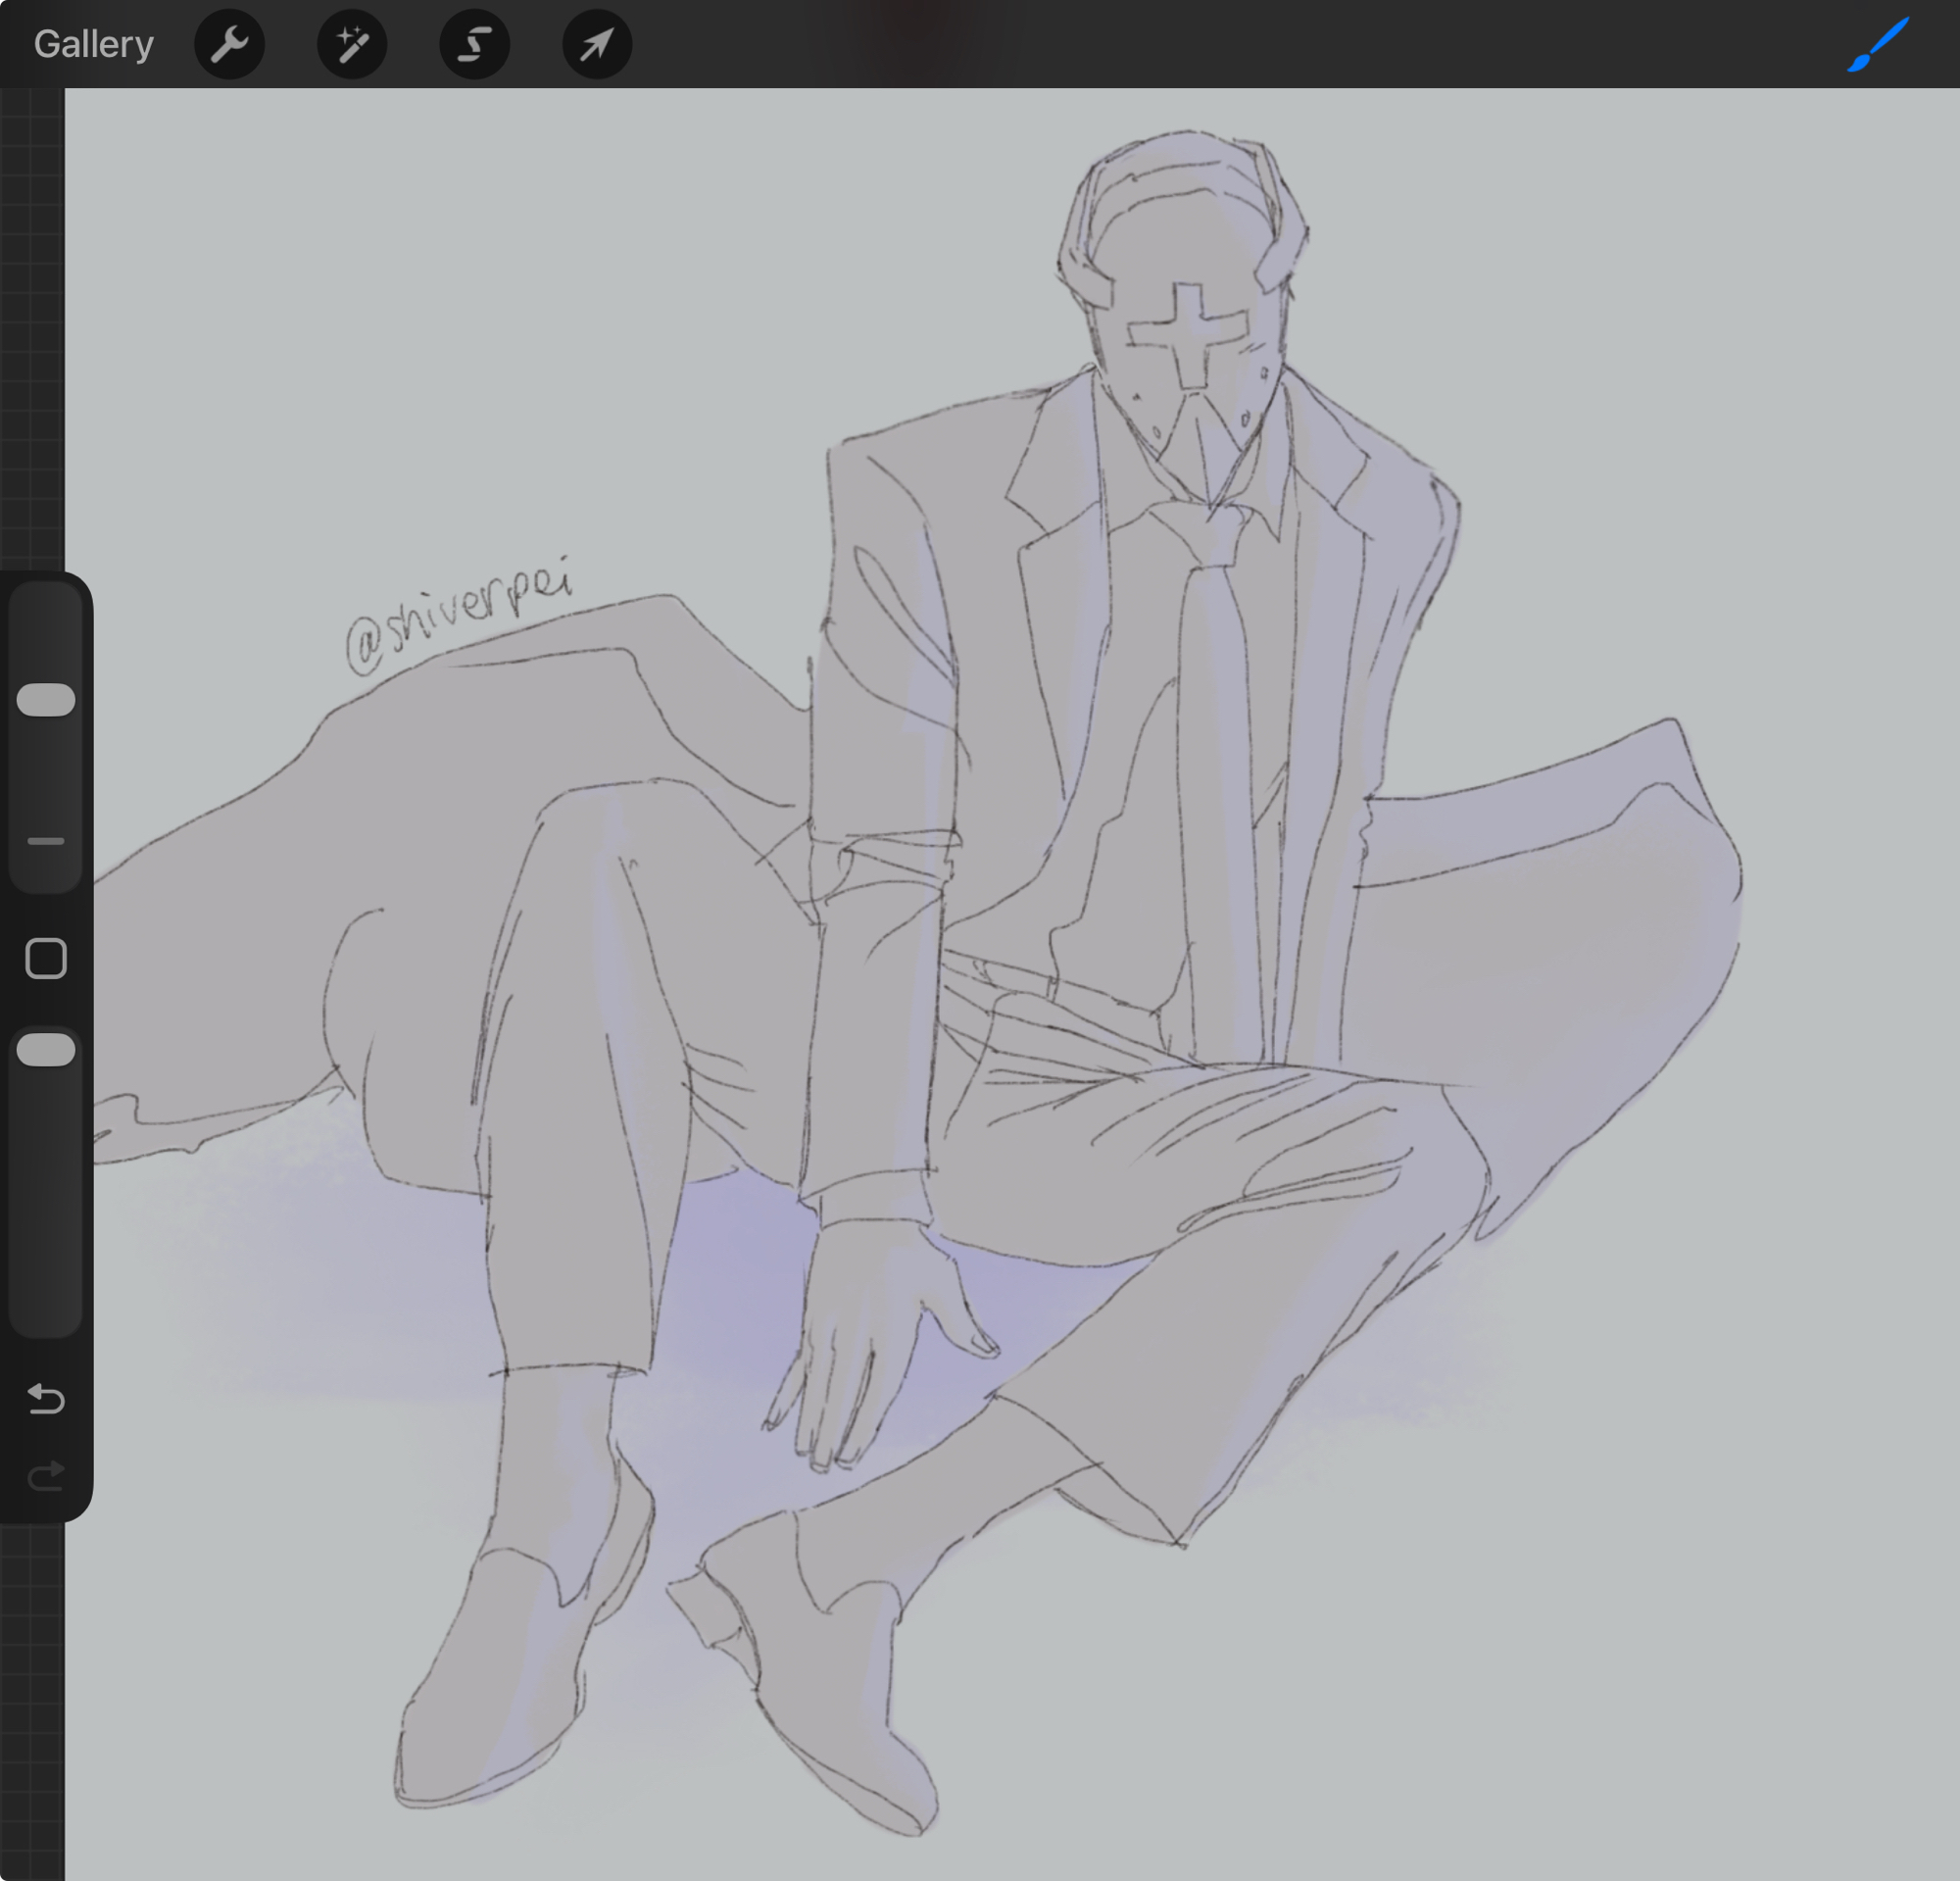Open the Actions wrench menu

[x=229, y=44]
